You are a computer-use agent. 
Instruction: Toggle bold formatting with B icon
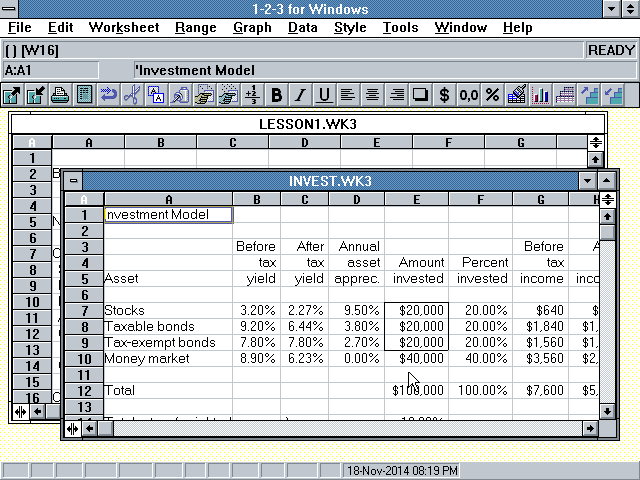point(276,95)
